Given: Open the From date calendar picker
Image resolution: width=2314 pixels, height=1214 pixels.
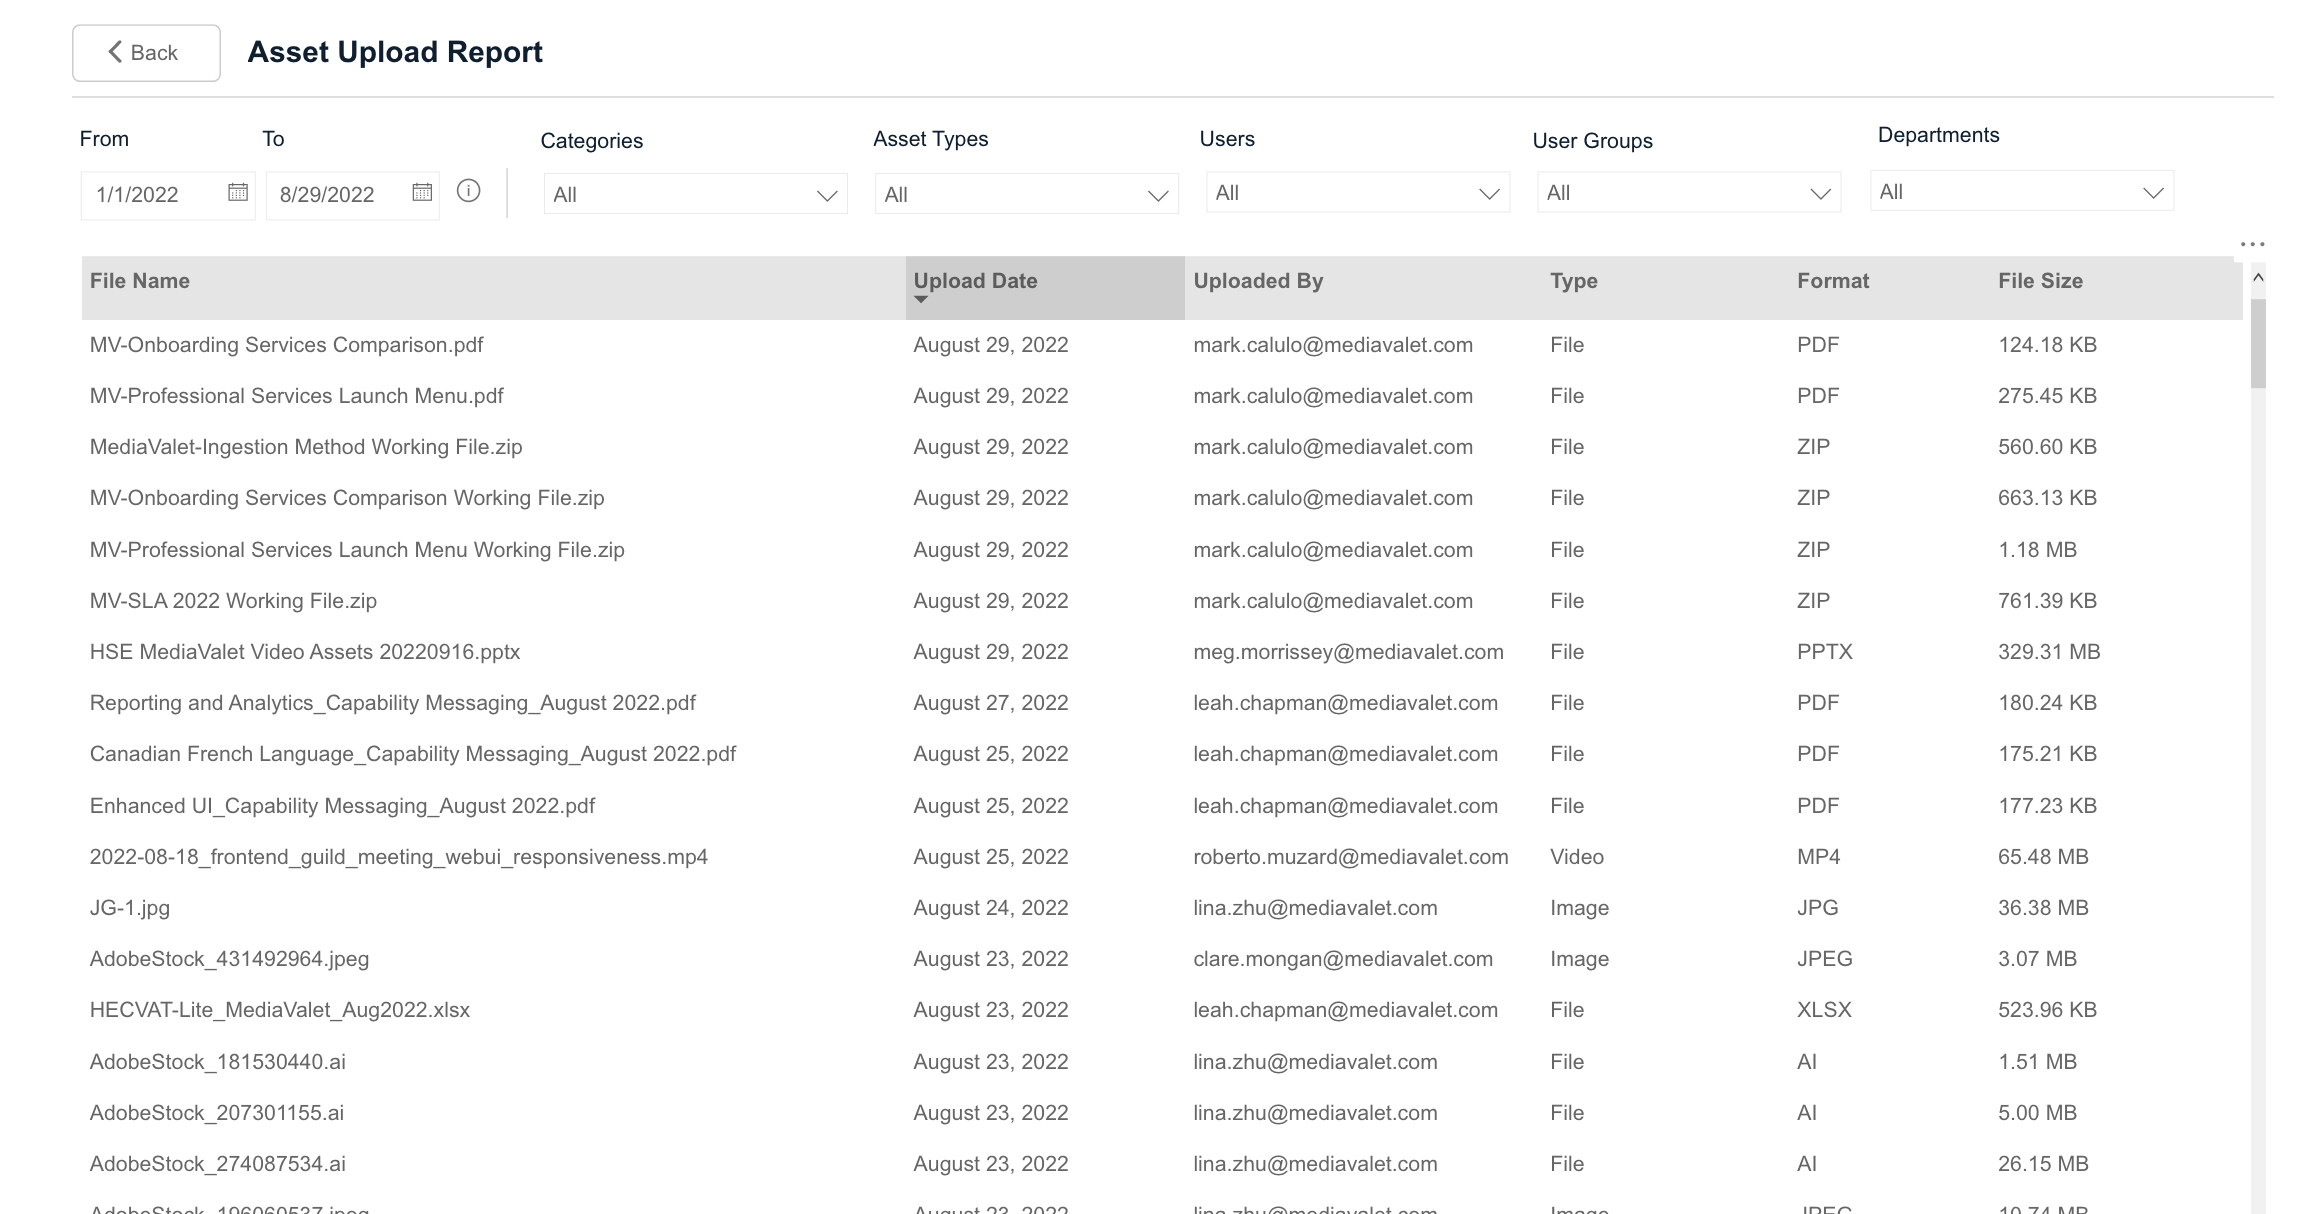Looking at the screenshot, I should click(x=237, y=192).
